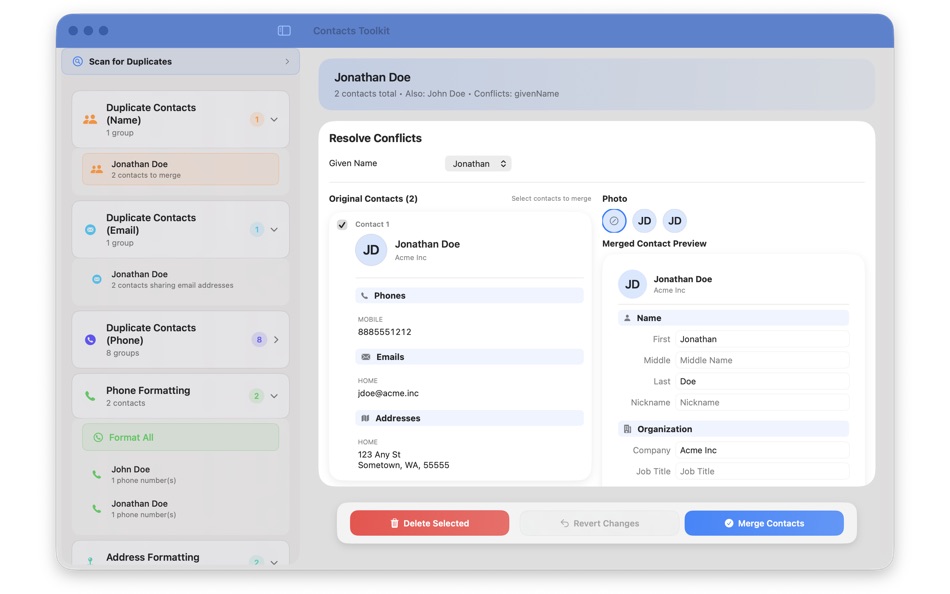Click the Delete Selected button
This screenshot has width=950, height=594.
coord(428,522)
